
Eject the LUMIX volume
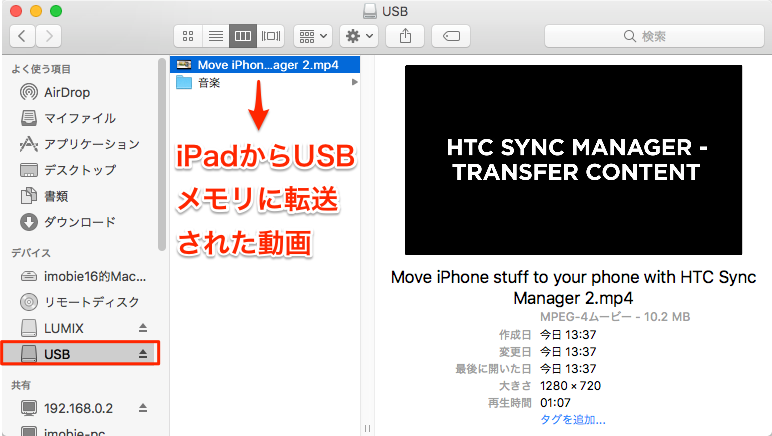(x=143, y=328)
